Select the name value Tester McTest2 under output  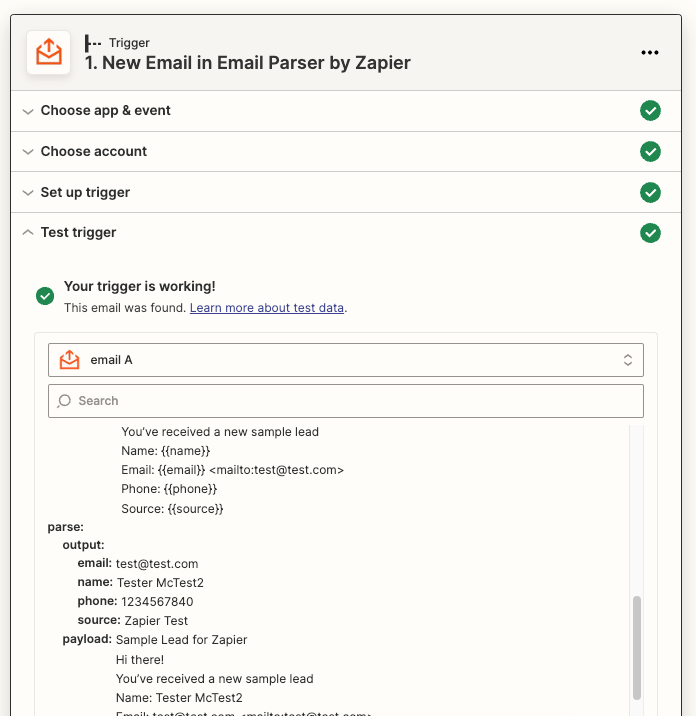pyautogui.click(x=160, y=583)
